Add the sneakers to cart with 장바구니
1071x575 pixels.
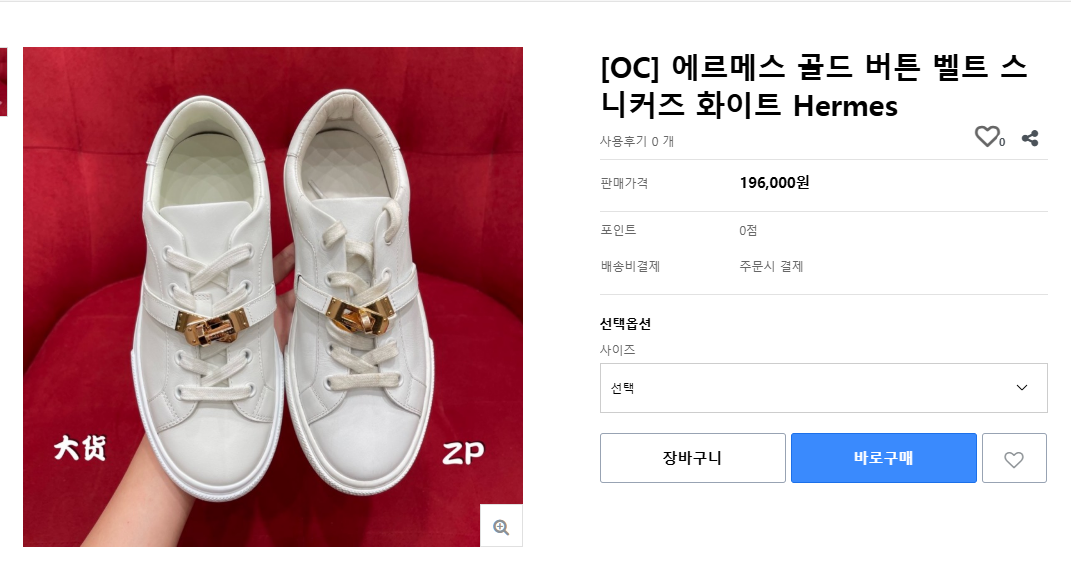pyautogui.click(x=692, y=459)
